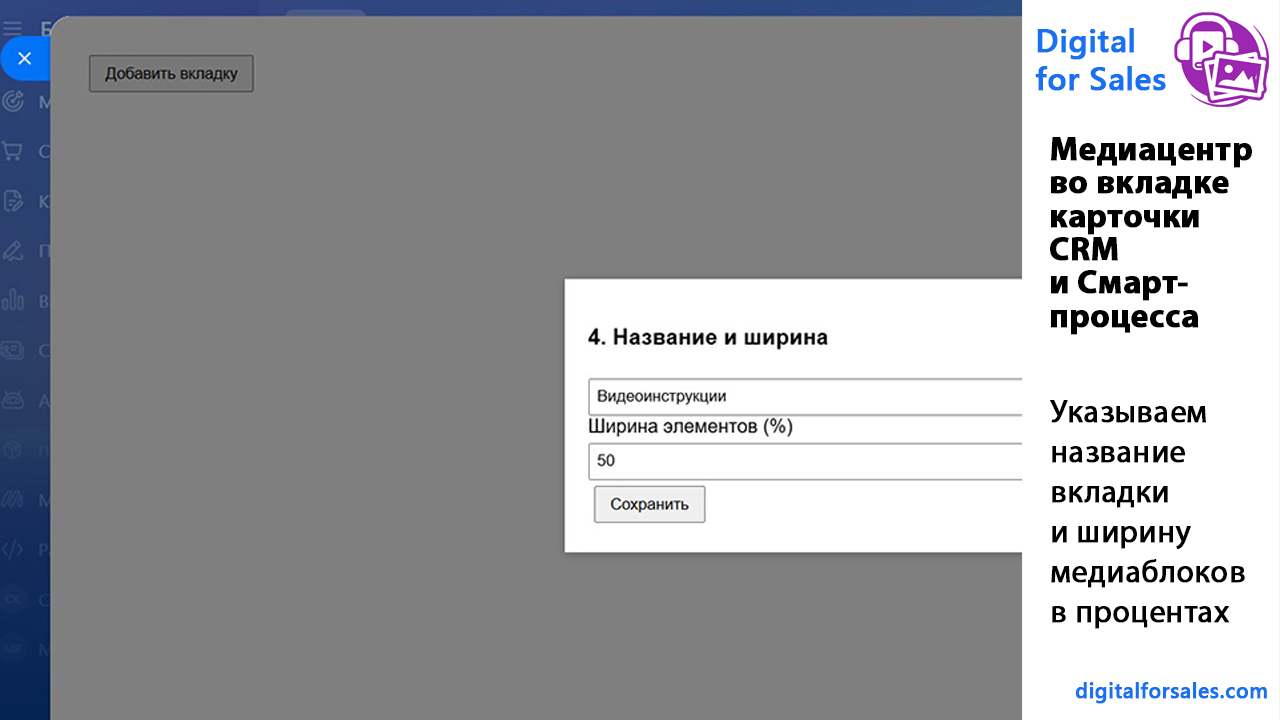Click the "Ширина элементов (%)" label
Image resolution: width=1280 pixels, height=720 pixels.
[x=690, y=427]
